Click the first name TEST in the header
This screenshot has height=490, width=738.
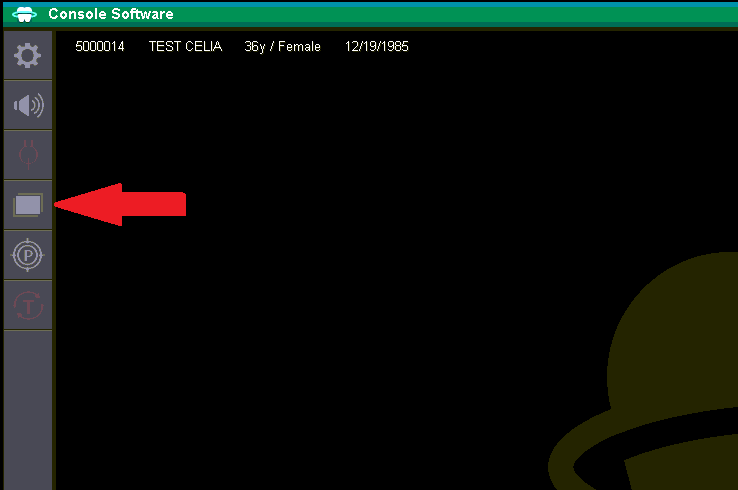[x=165, y=47]
